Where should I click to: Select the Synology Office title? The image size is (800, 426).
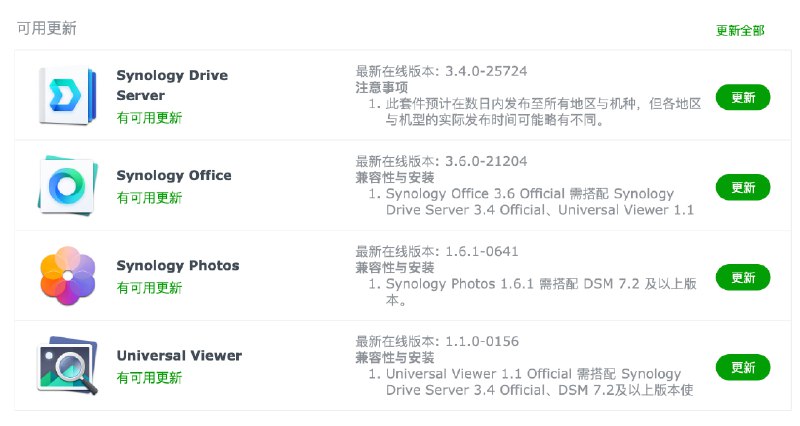click(x=174, y=175)
